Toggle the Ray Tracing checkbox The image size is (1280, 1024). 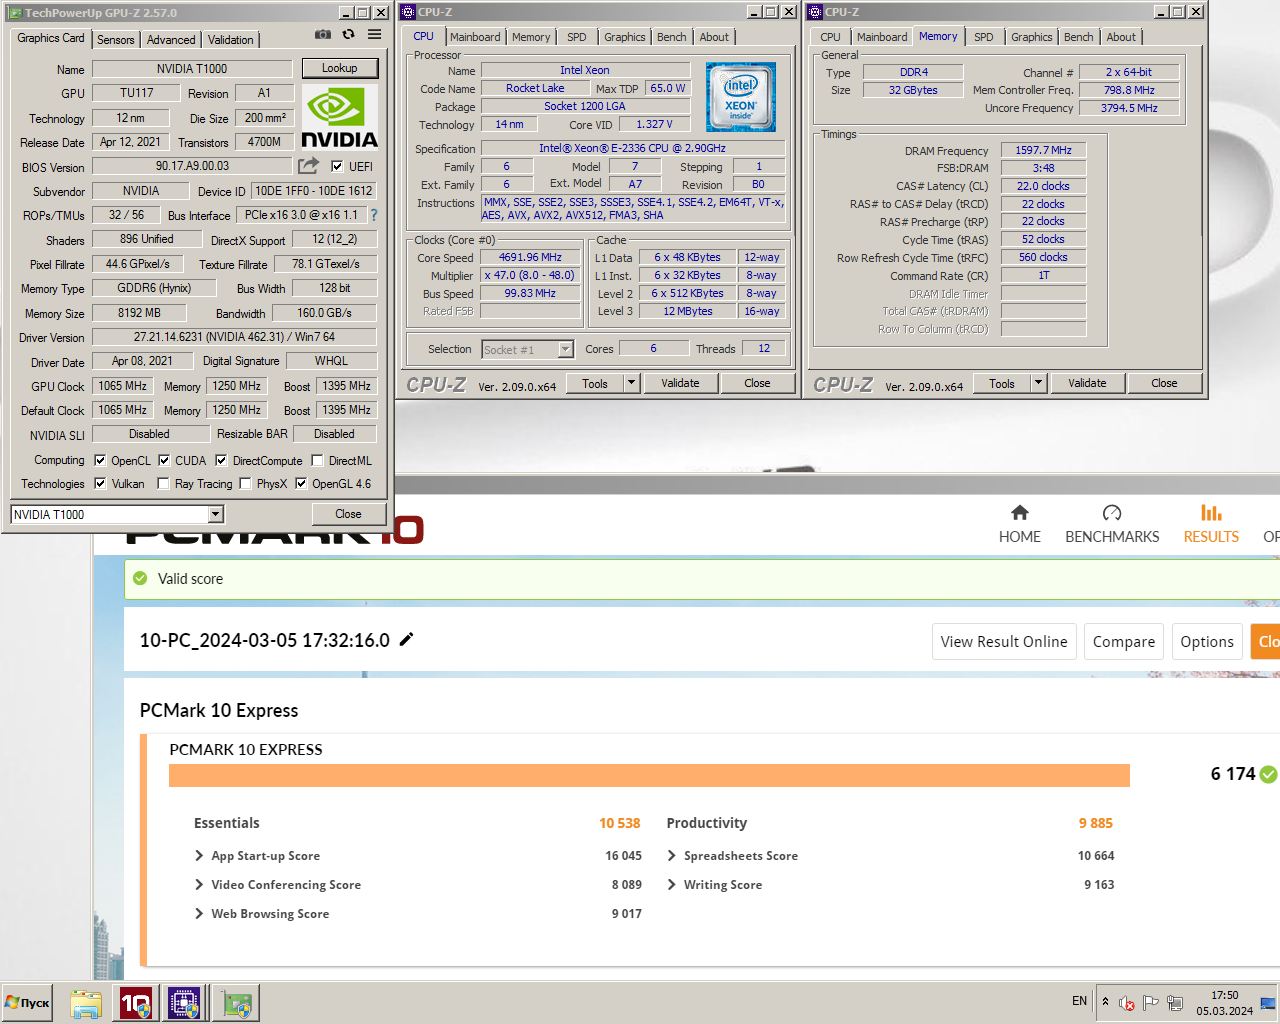[164, 483]
